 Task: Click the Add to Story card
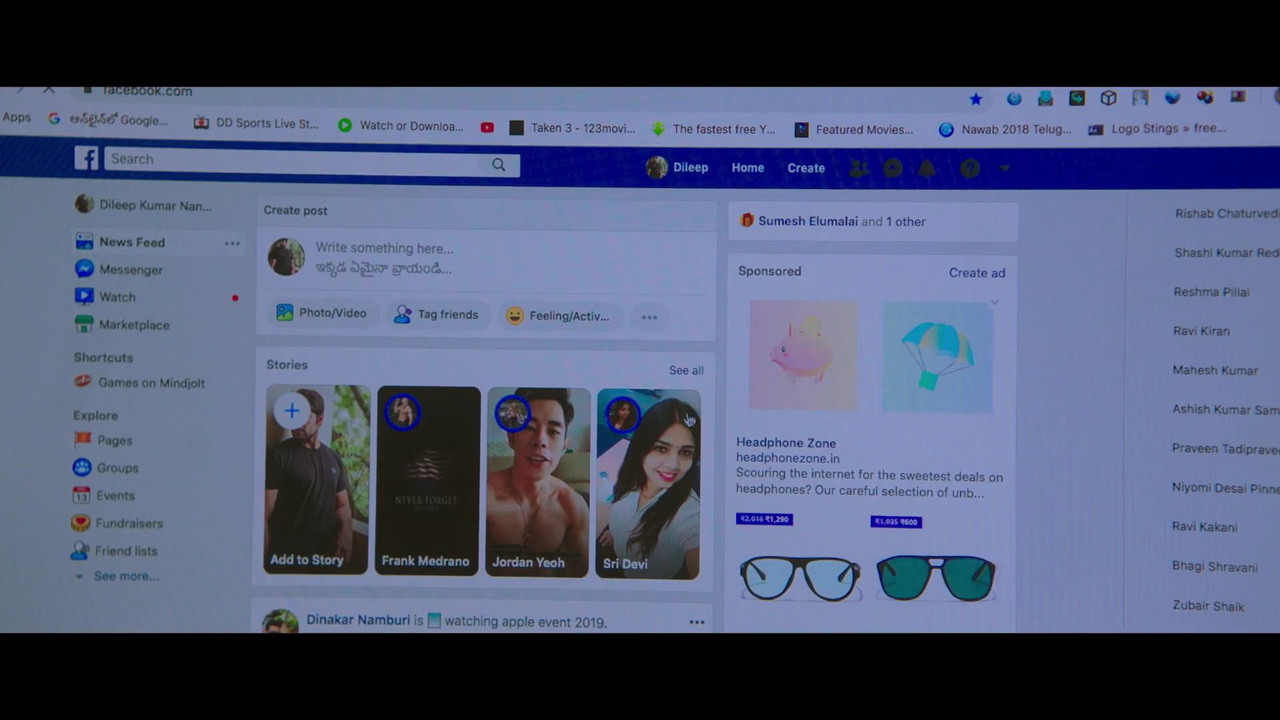pyautogui.click(x=317, y=479)
